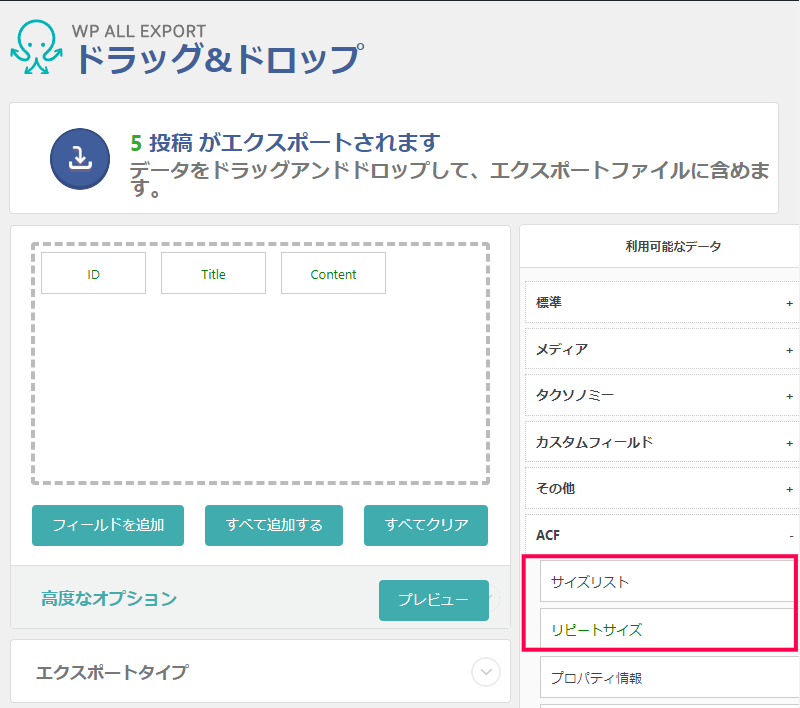Expand the エクスポートタイプ chevron
Image resolution: width=800 pixels, height=708 pixels.
tap(485, 672)
